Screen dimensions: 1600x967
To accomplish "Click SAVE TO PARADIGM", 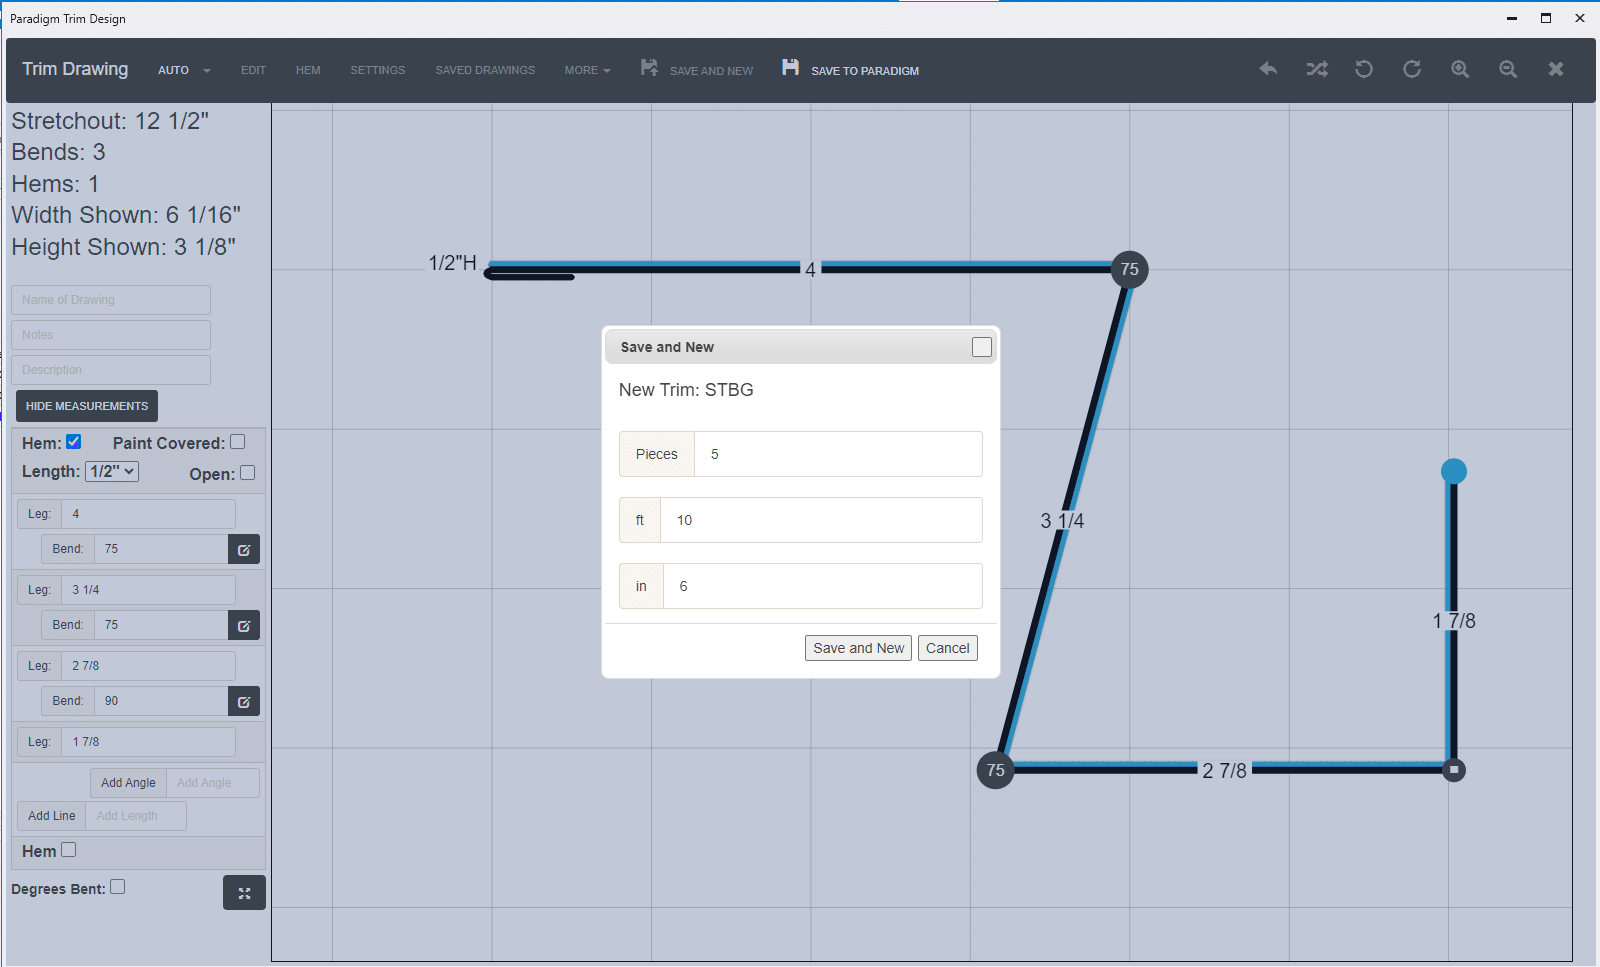I will (x=865, y=71).
